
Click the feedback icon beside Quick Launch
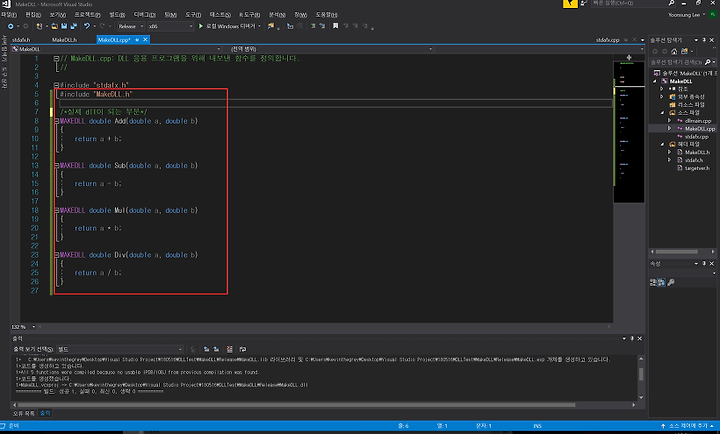coord(584,3)
